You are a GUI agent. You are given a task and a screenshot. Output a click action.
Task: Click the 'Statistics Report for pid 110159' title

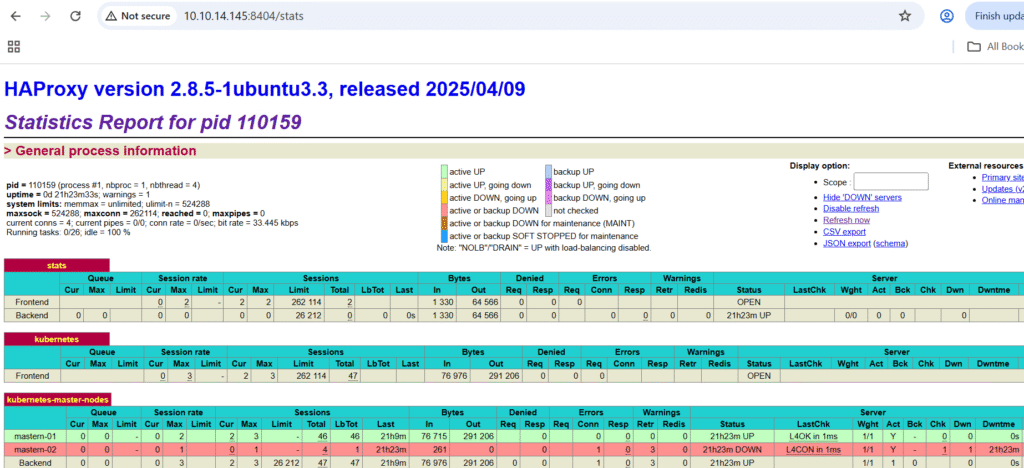(153, 121)
